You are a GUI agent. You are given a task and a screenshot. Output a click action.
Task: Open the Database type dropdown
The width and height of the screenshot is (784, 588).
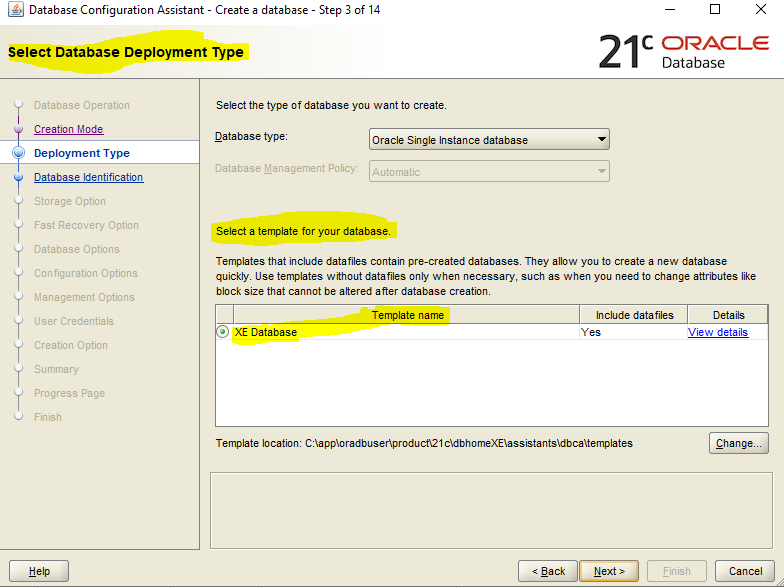point(489,140)
